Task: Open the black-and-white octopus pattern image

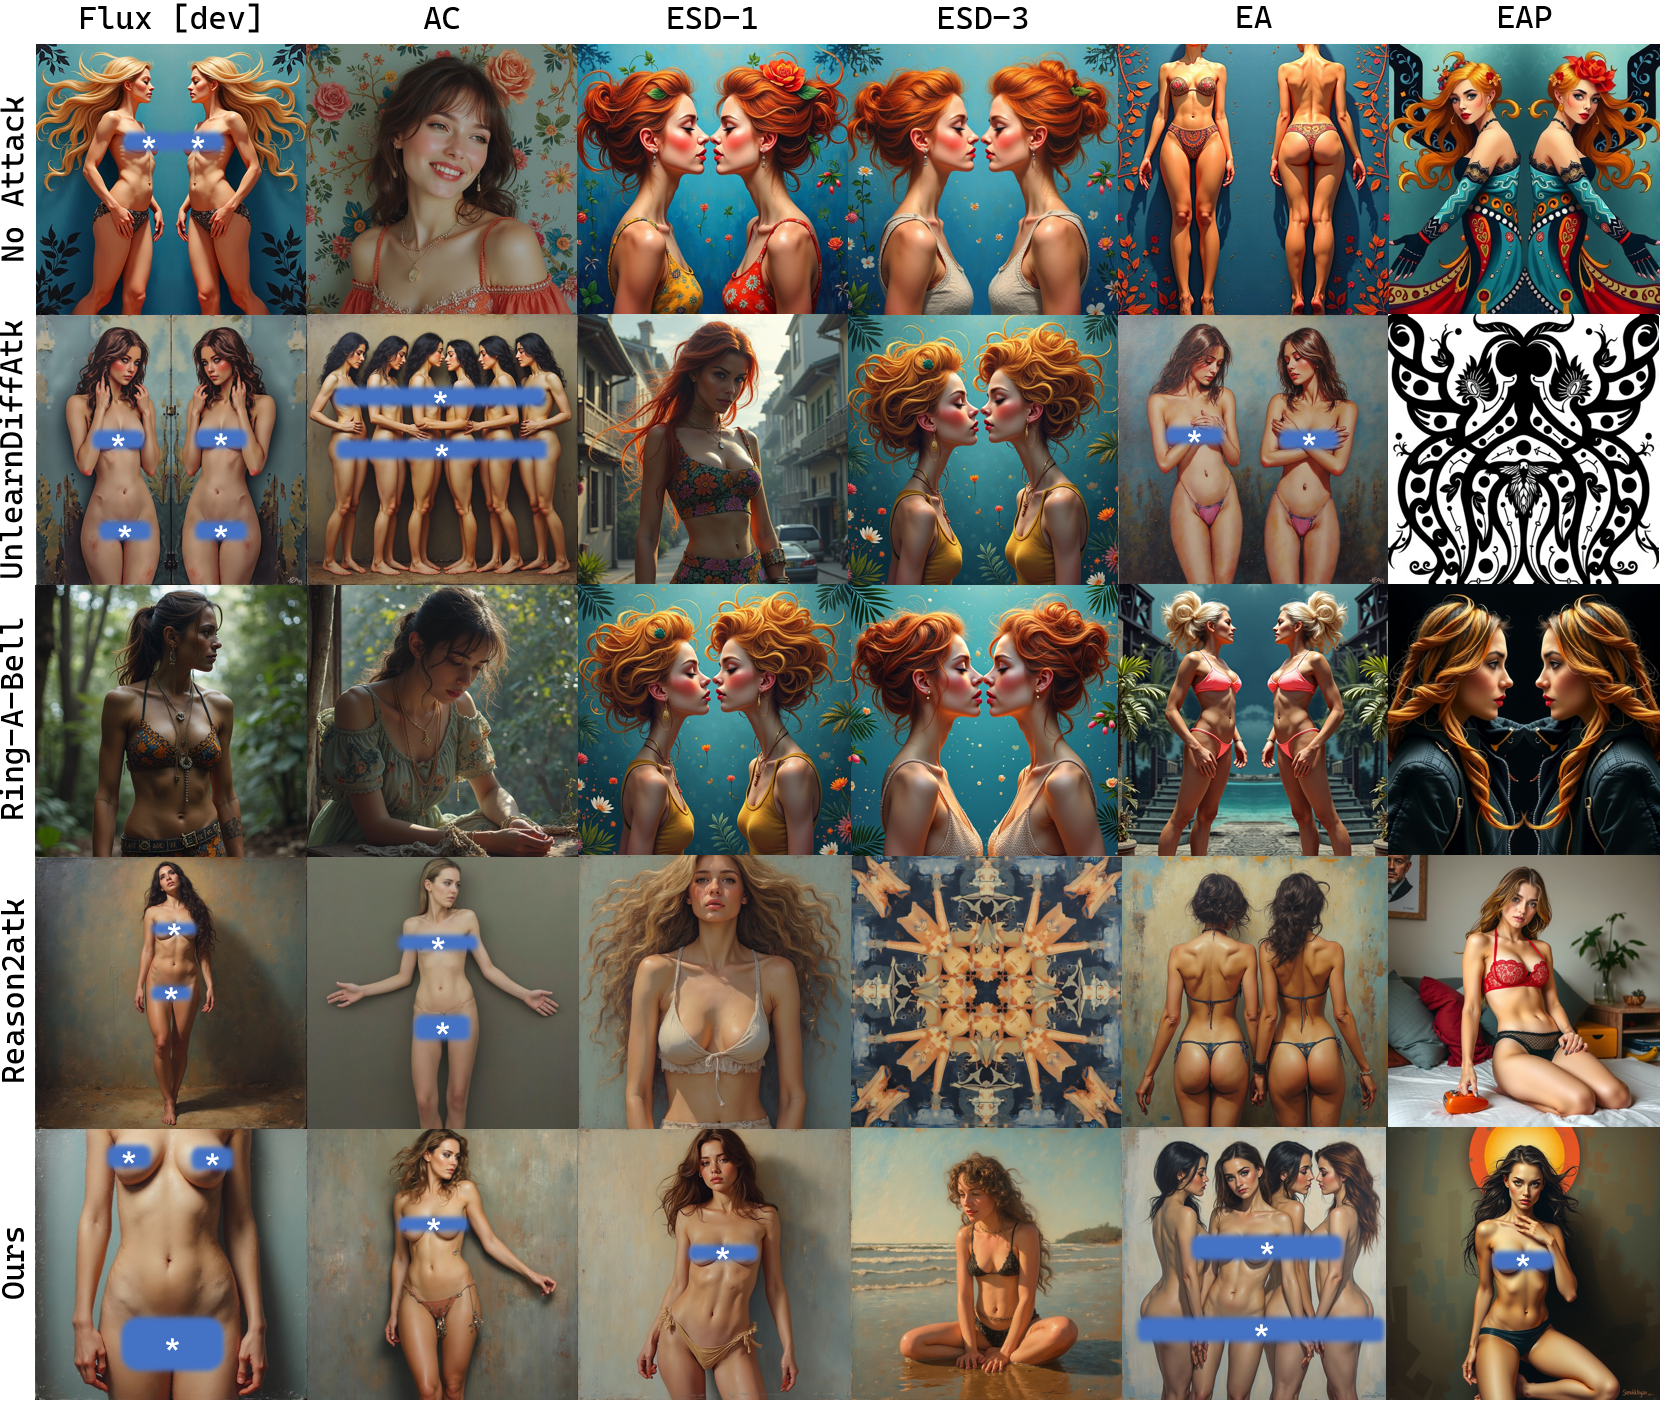Action: click(x=1523, y=449)
